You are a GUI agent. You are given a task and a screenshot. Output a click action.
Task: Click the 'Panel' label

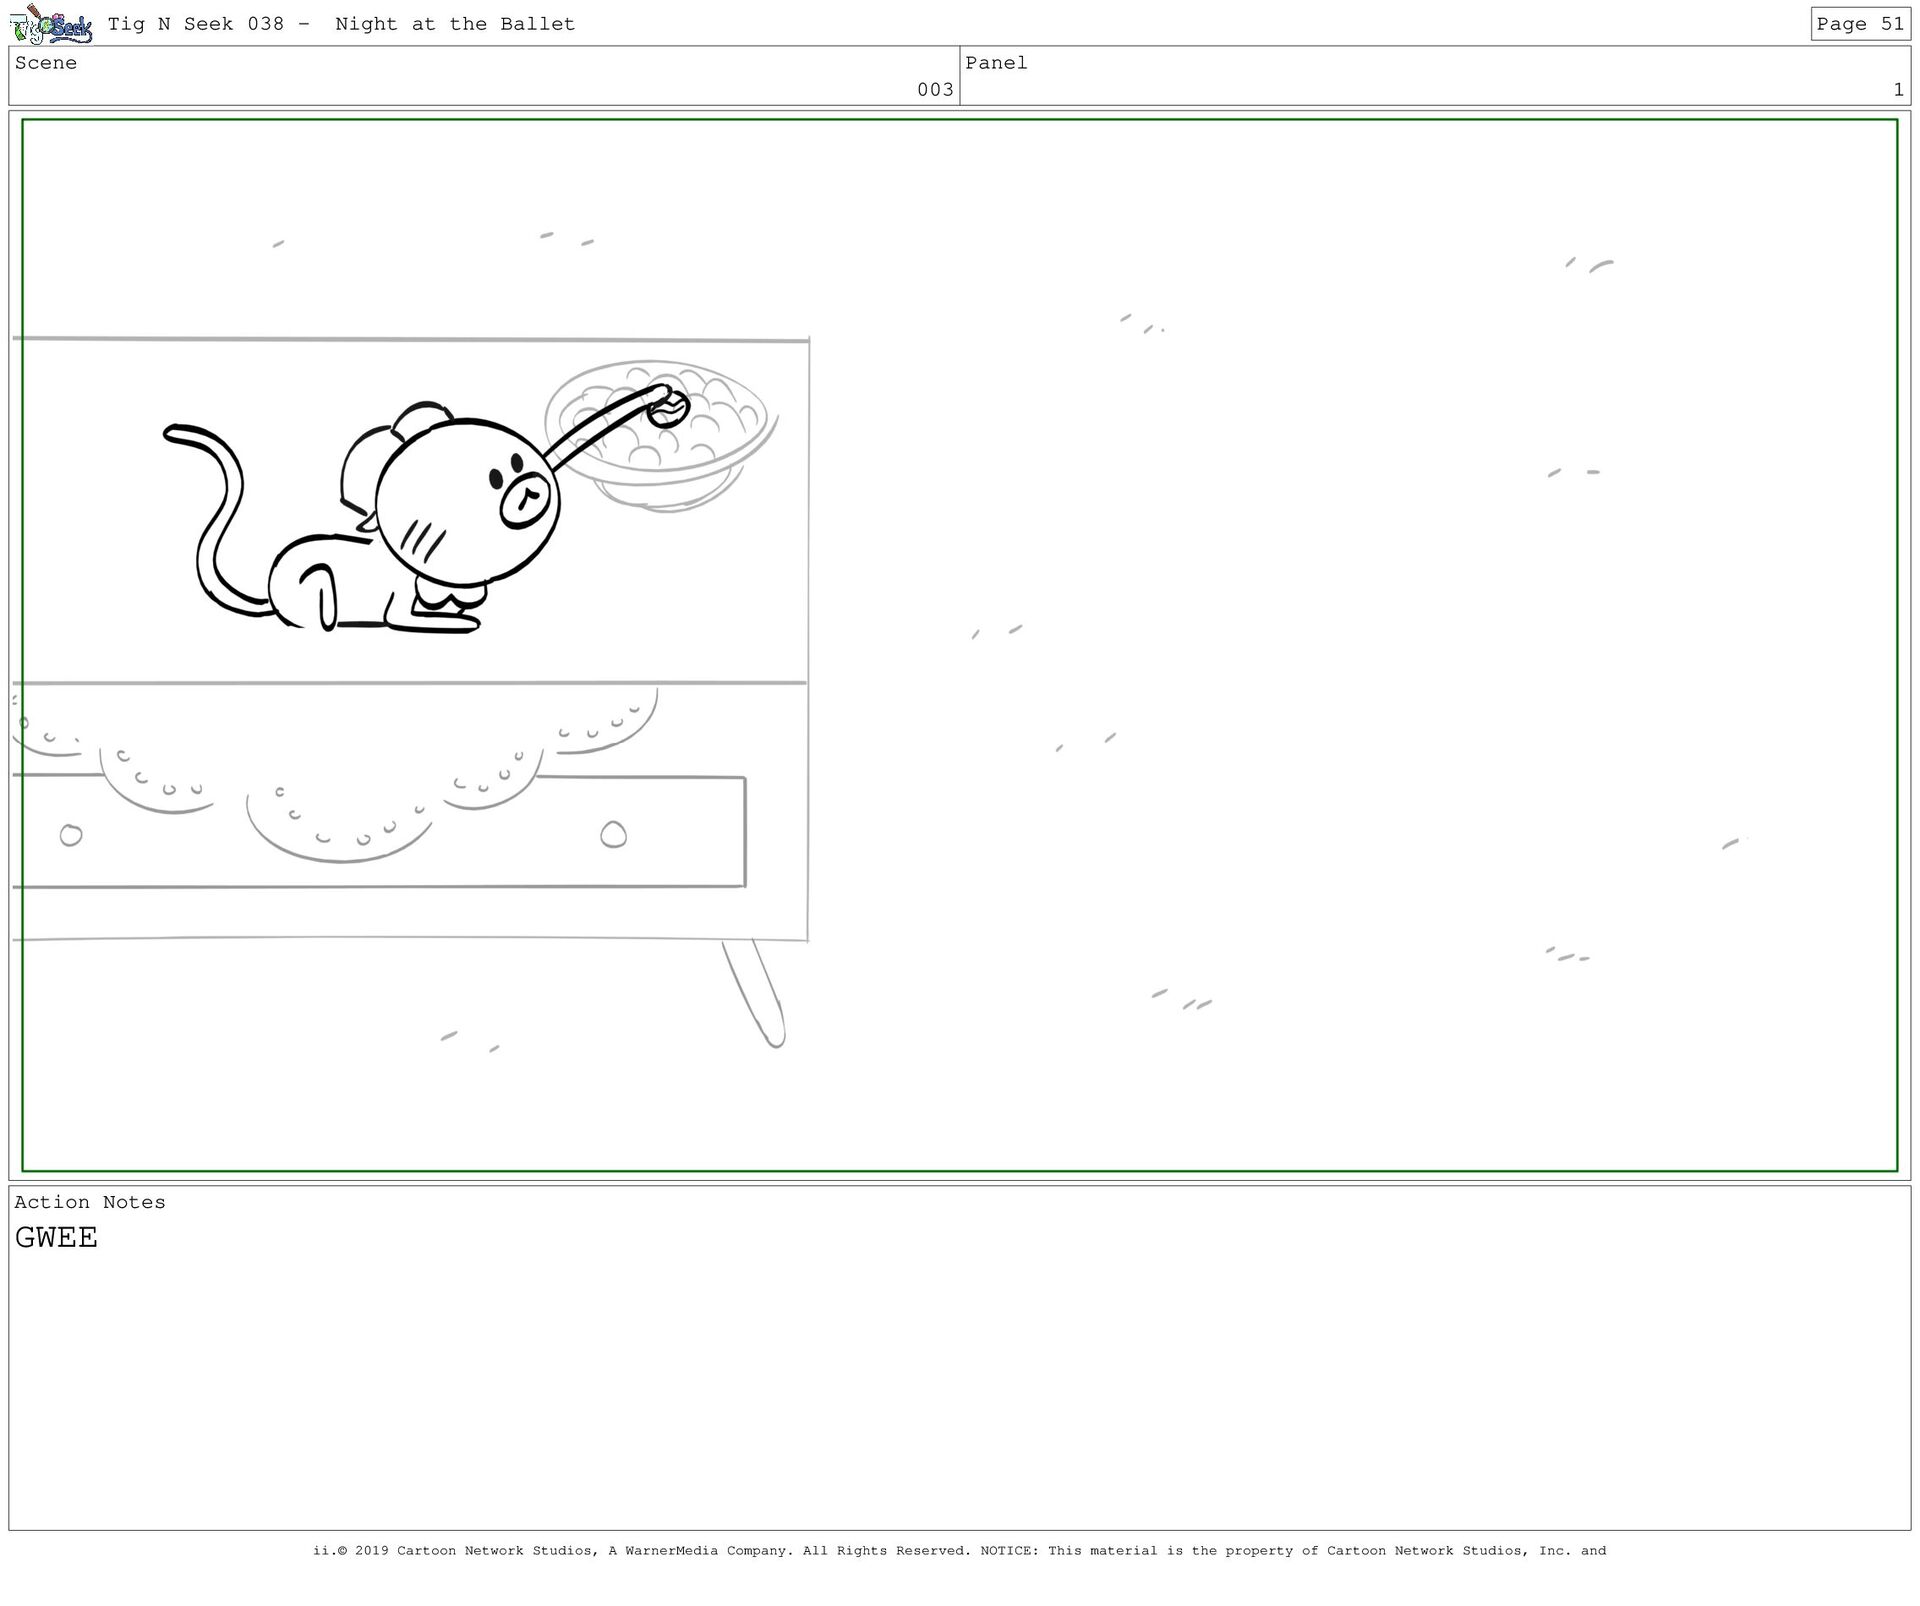[996, 63]
